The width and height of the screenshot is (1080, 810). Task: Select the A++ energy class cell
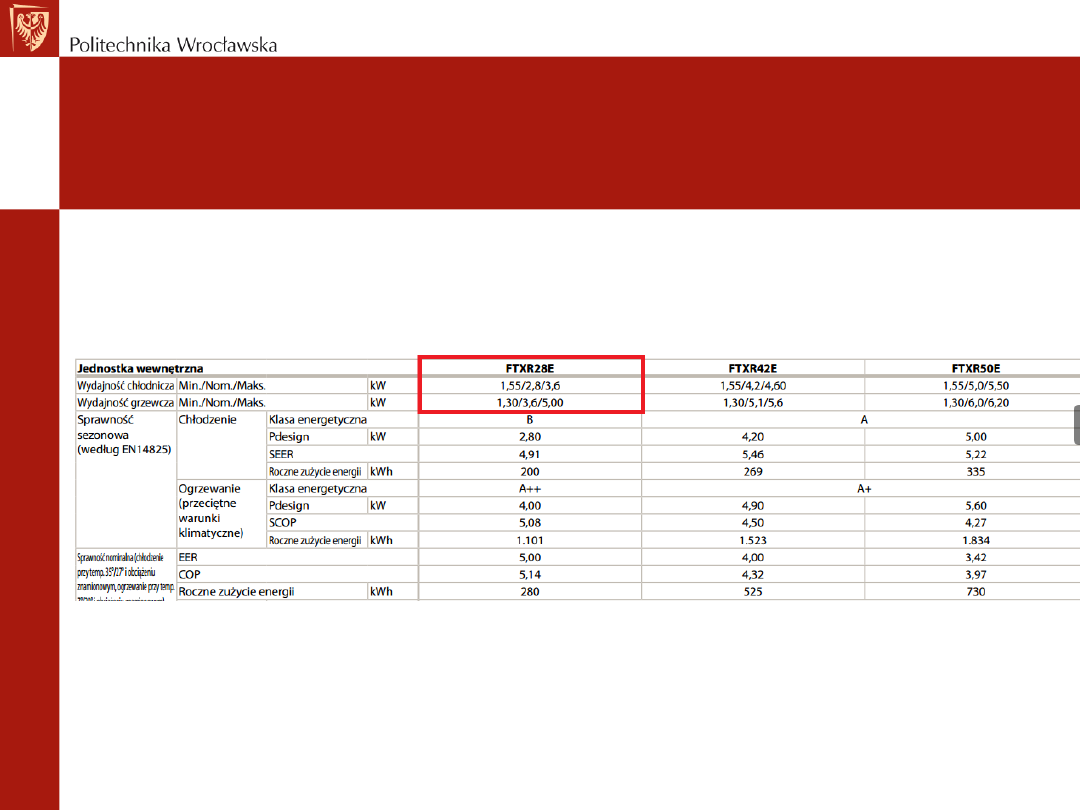coord(530,488)
